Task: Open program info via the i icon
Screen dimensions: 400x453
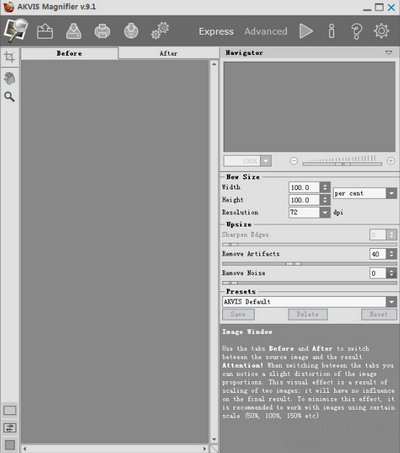Action: 331,31
